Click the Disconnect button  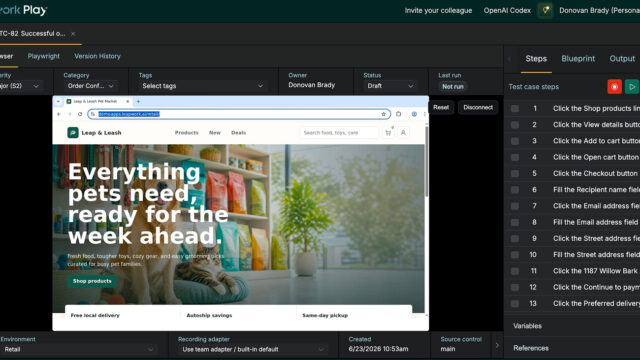point(478,107)
